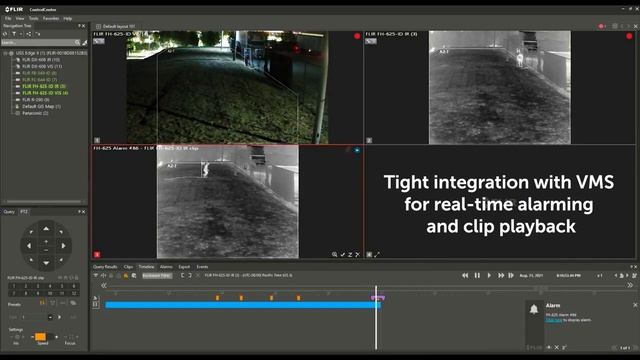Click the filter icon in Navigation Tree toolbar
640x360 pixels.
coord(14,34)
